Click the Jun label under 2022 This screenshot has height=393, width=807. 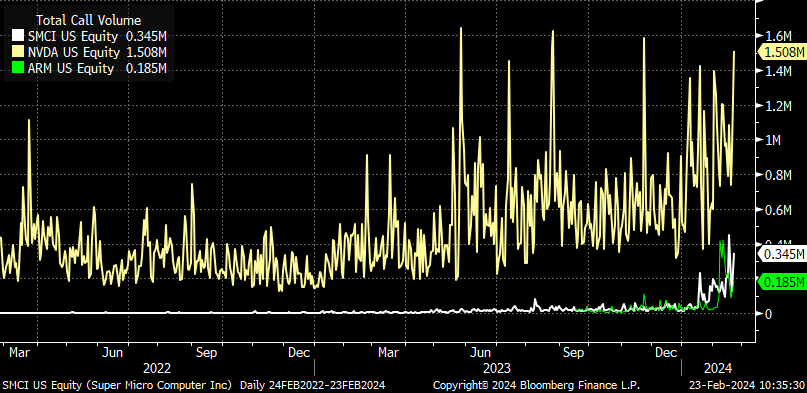pyautogui.click(x=113, y=353)
